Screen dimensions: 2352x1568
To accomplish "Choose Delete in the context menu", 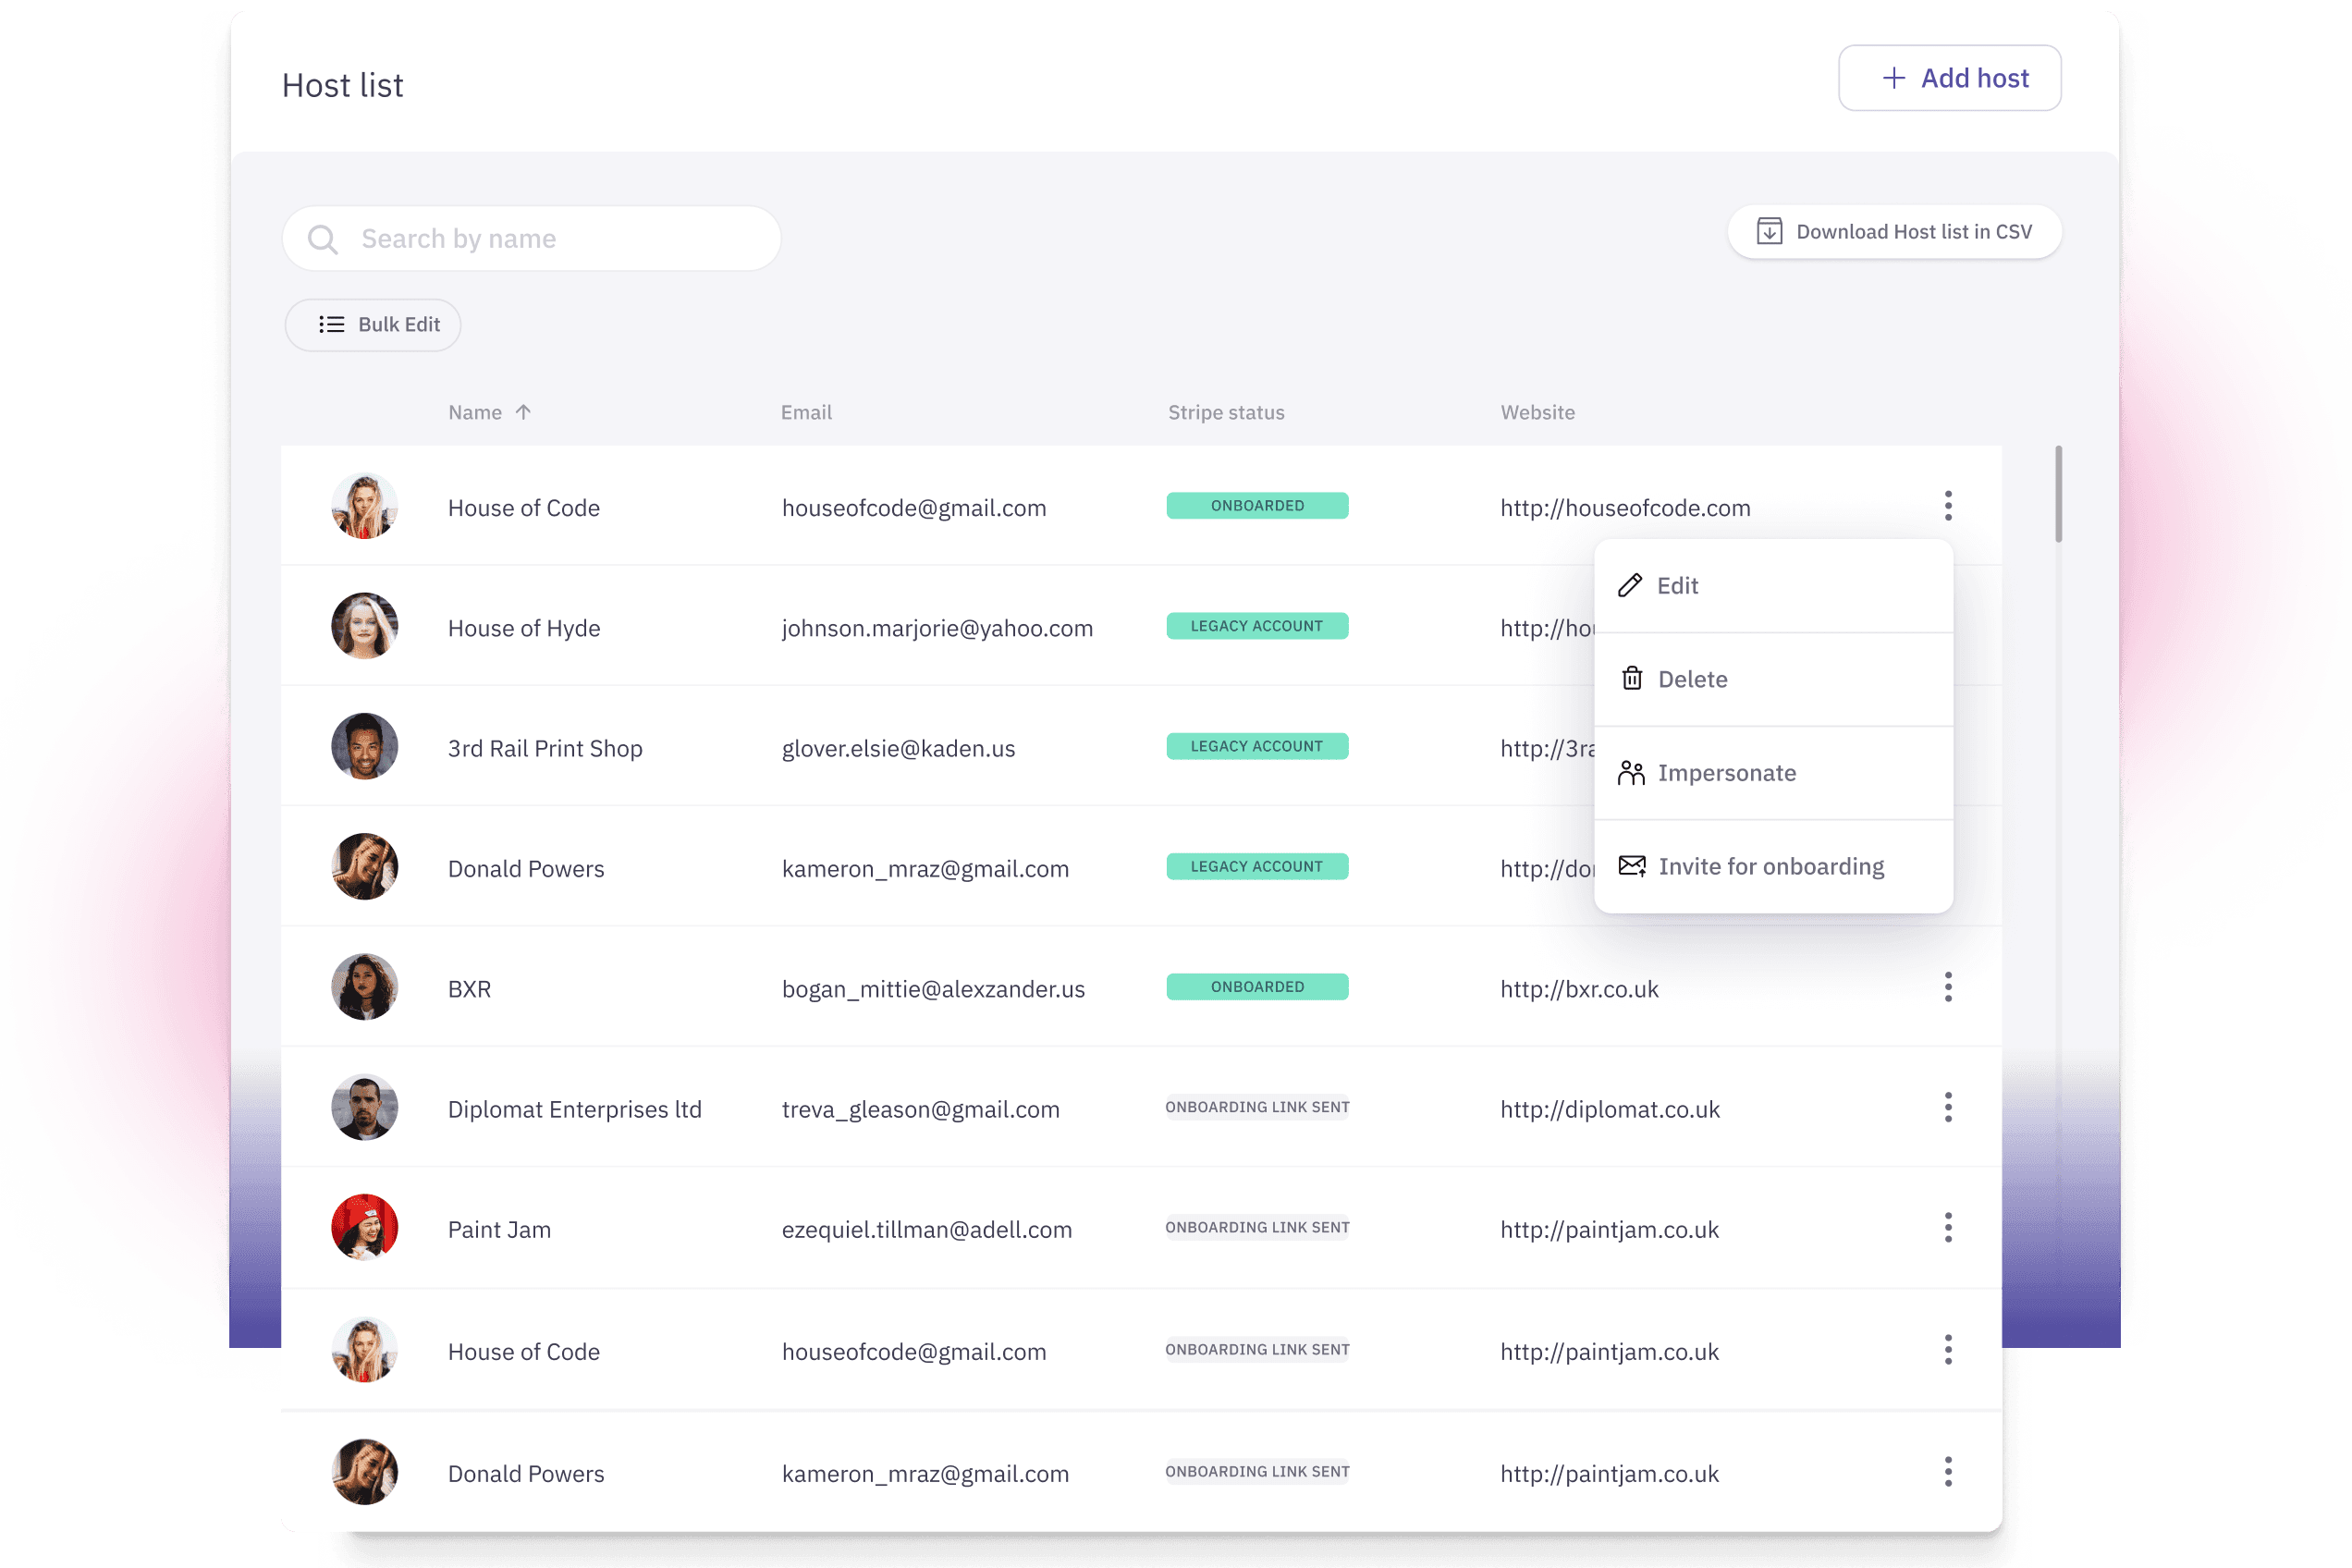I will [x=1691, y=679].
